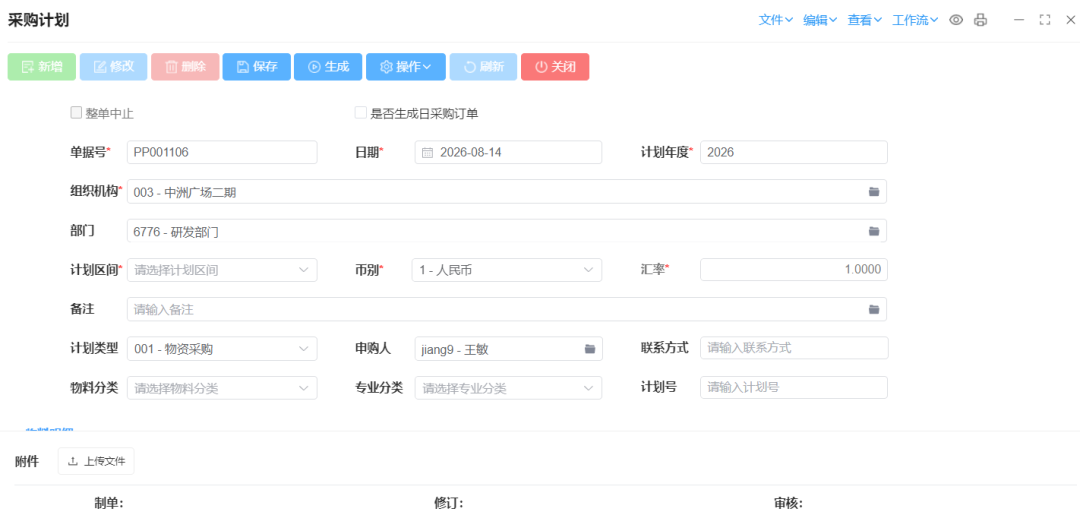
Task: Click the 部门 value 6776 - 研发部门
Action: coord(176,233)
